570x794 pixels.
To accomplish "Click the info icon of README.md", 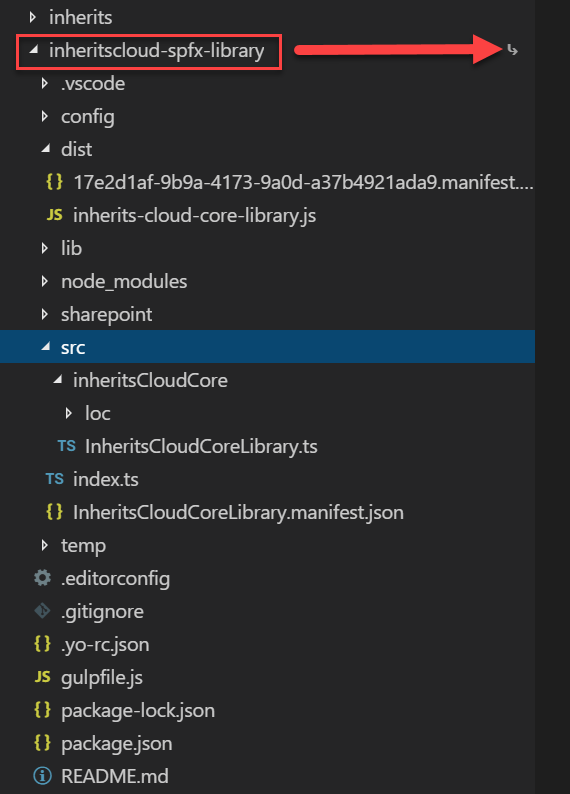I will pyautogui.click(x=43, y=776).
